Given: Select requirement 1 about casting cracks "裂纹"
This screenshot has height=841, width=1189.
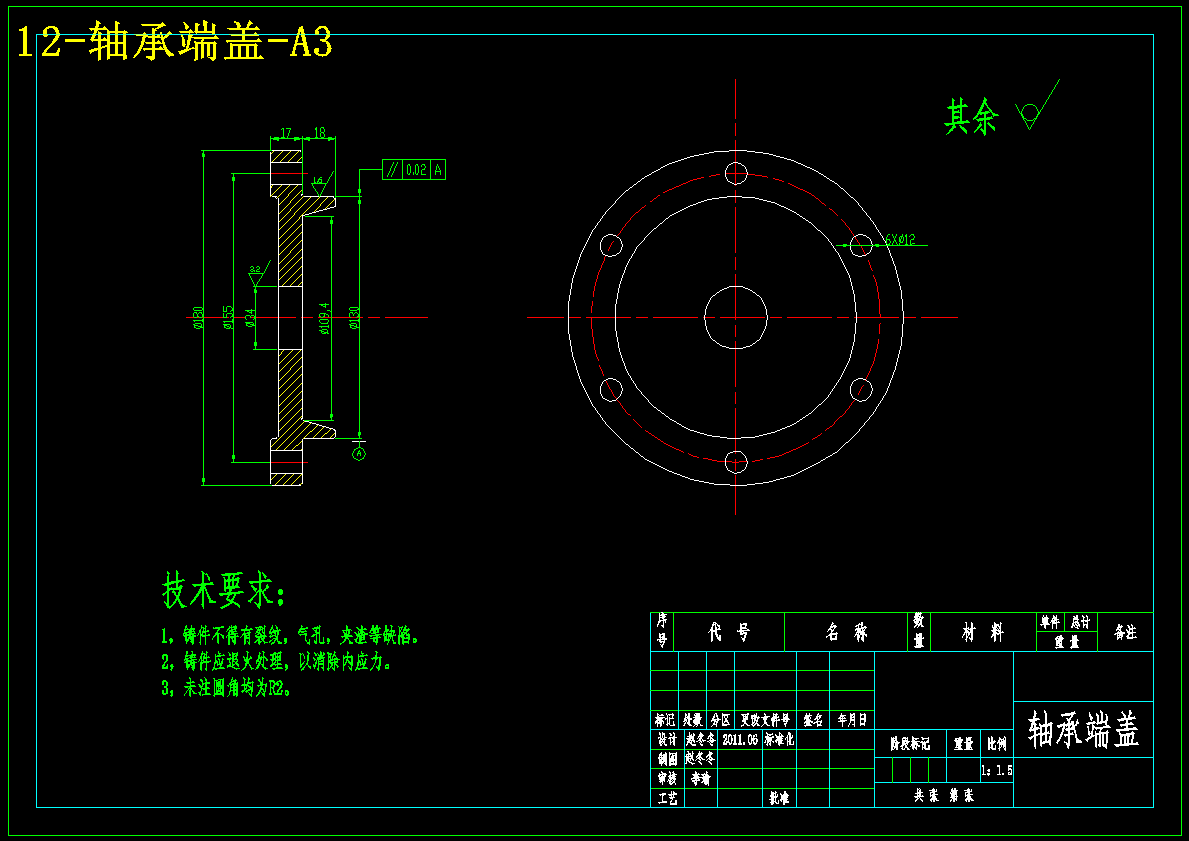Looking at the screenshot, I should point(290,635).
